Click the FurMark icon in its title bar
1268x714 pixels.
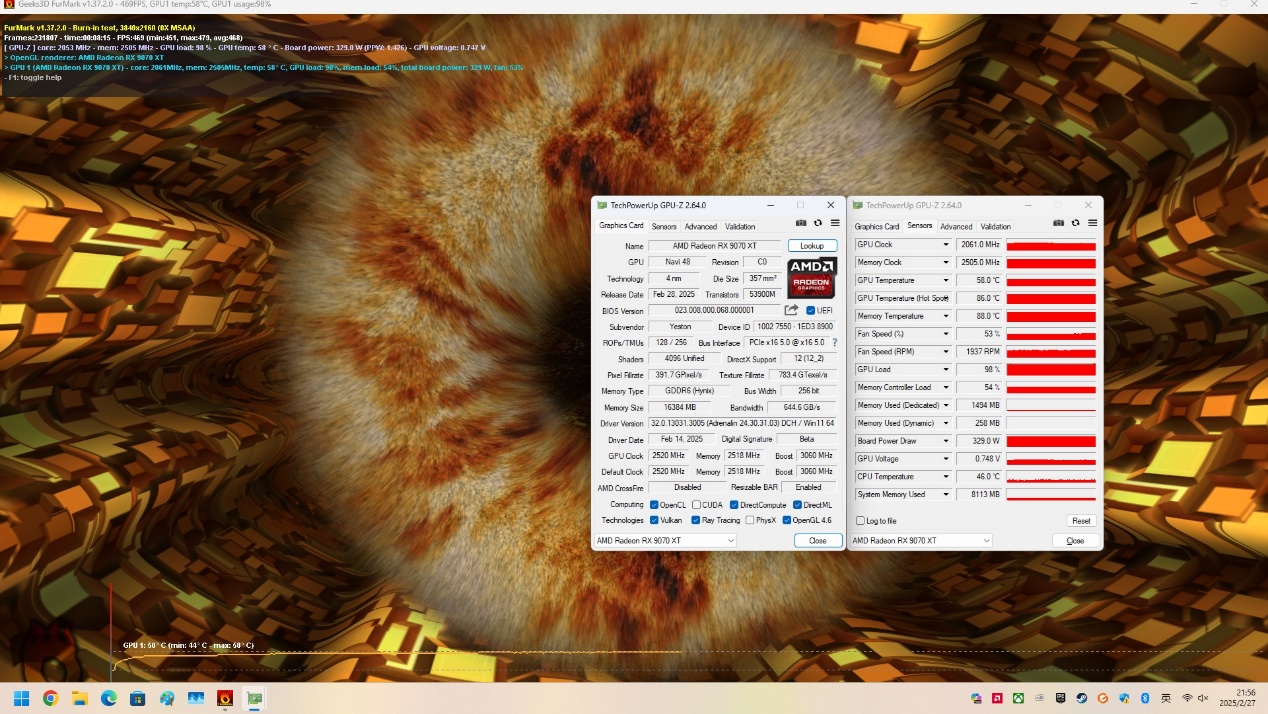(x=8, y=5)
